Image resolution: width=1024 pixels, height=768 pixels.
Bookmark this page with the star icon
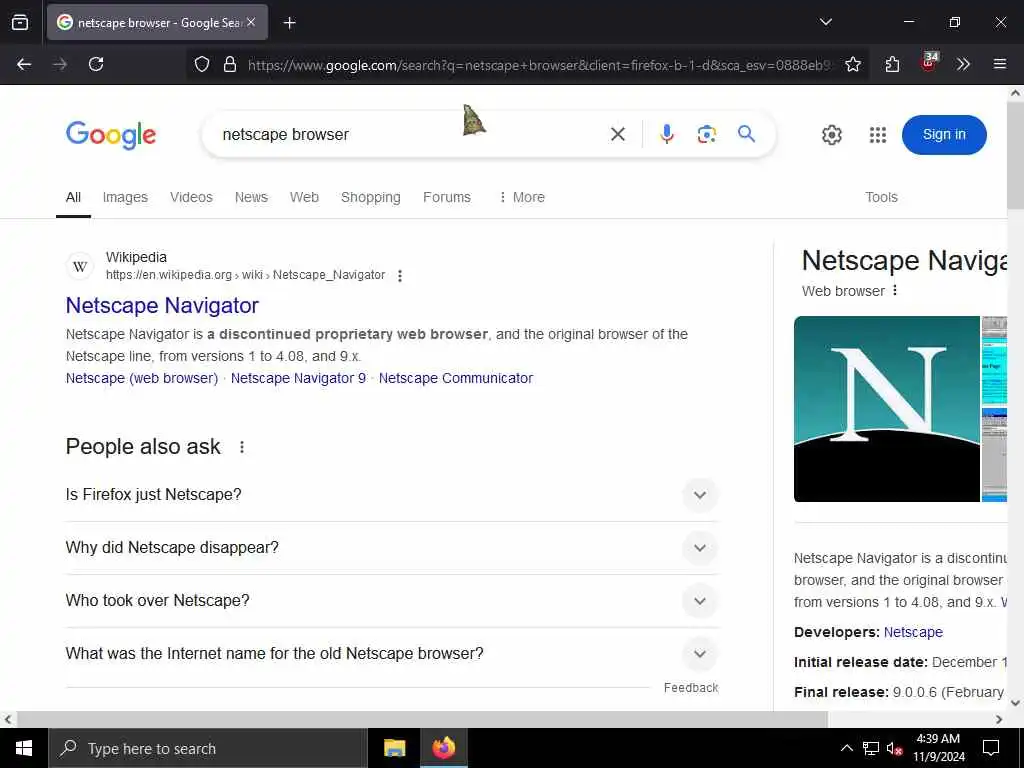click(x=853, y=64)
